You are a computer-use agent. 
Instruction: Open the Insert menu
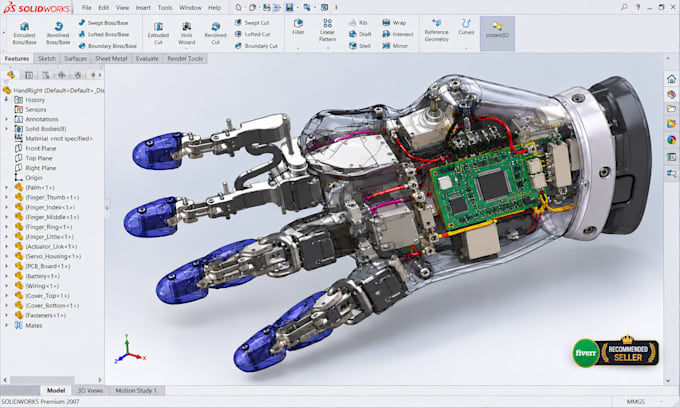tap(143, 7)
